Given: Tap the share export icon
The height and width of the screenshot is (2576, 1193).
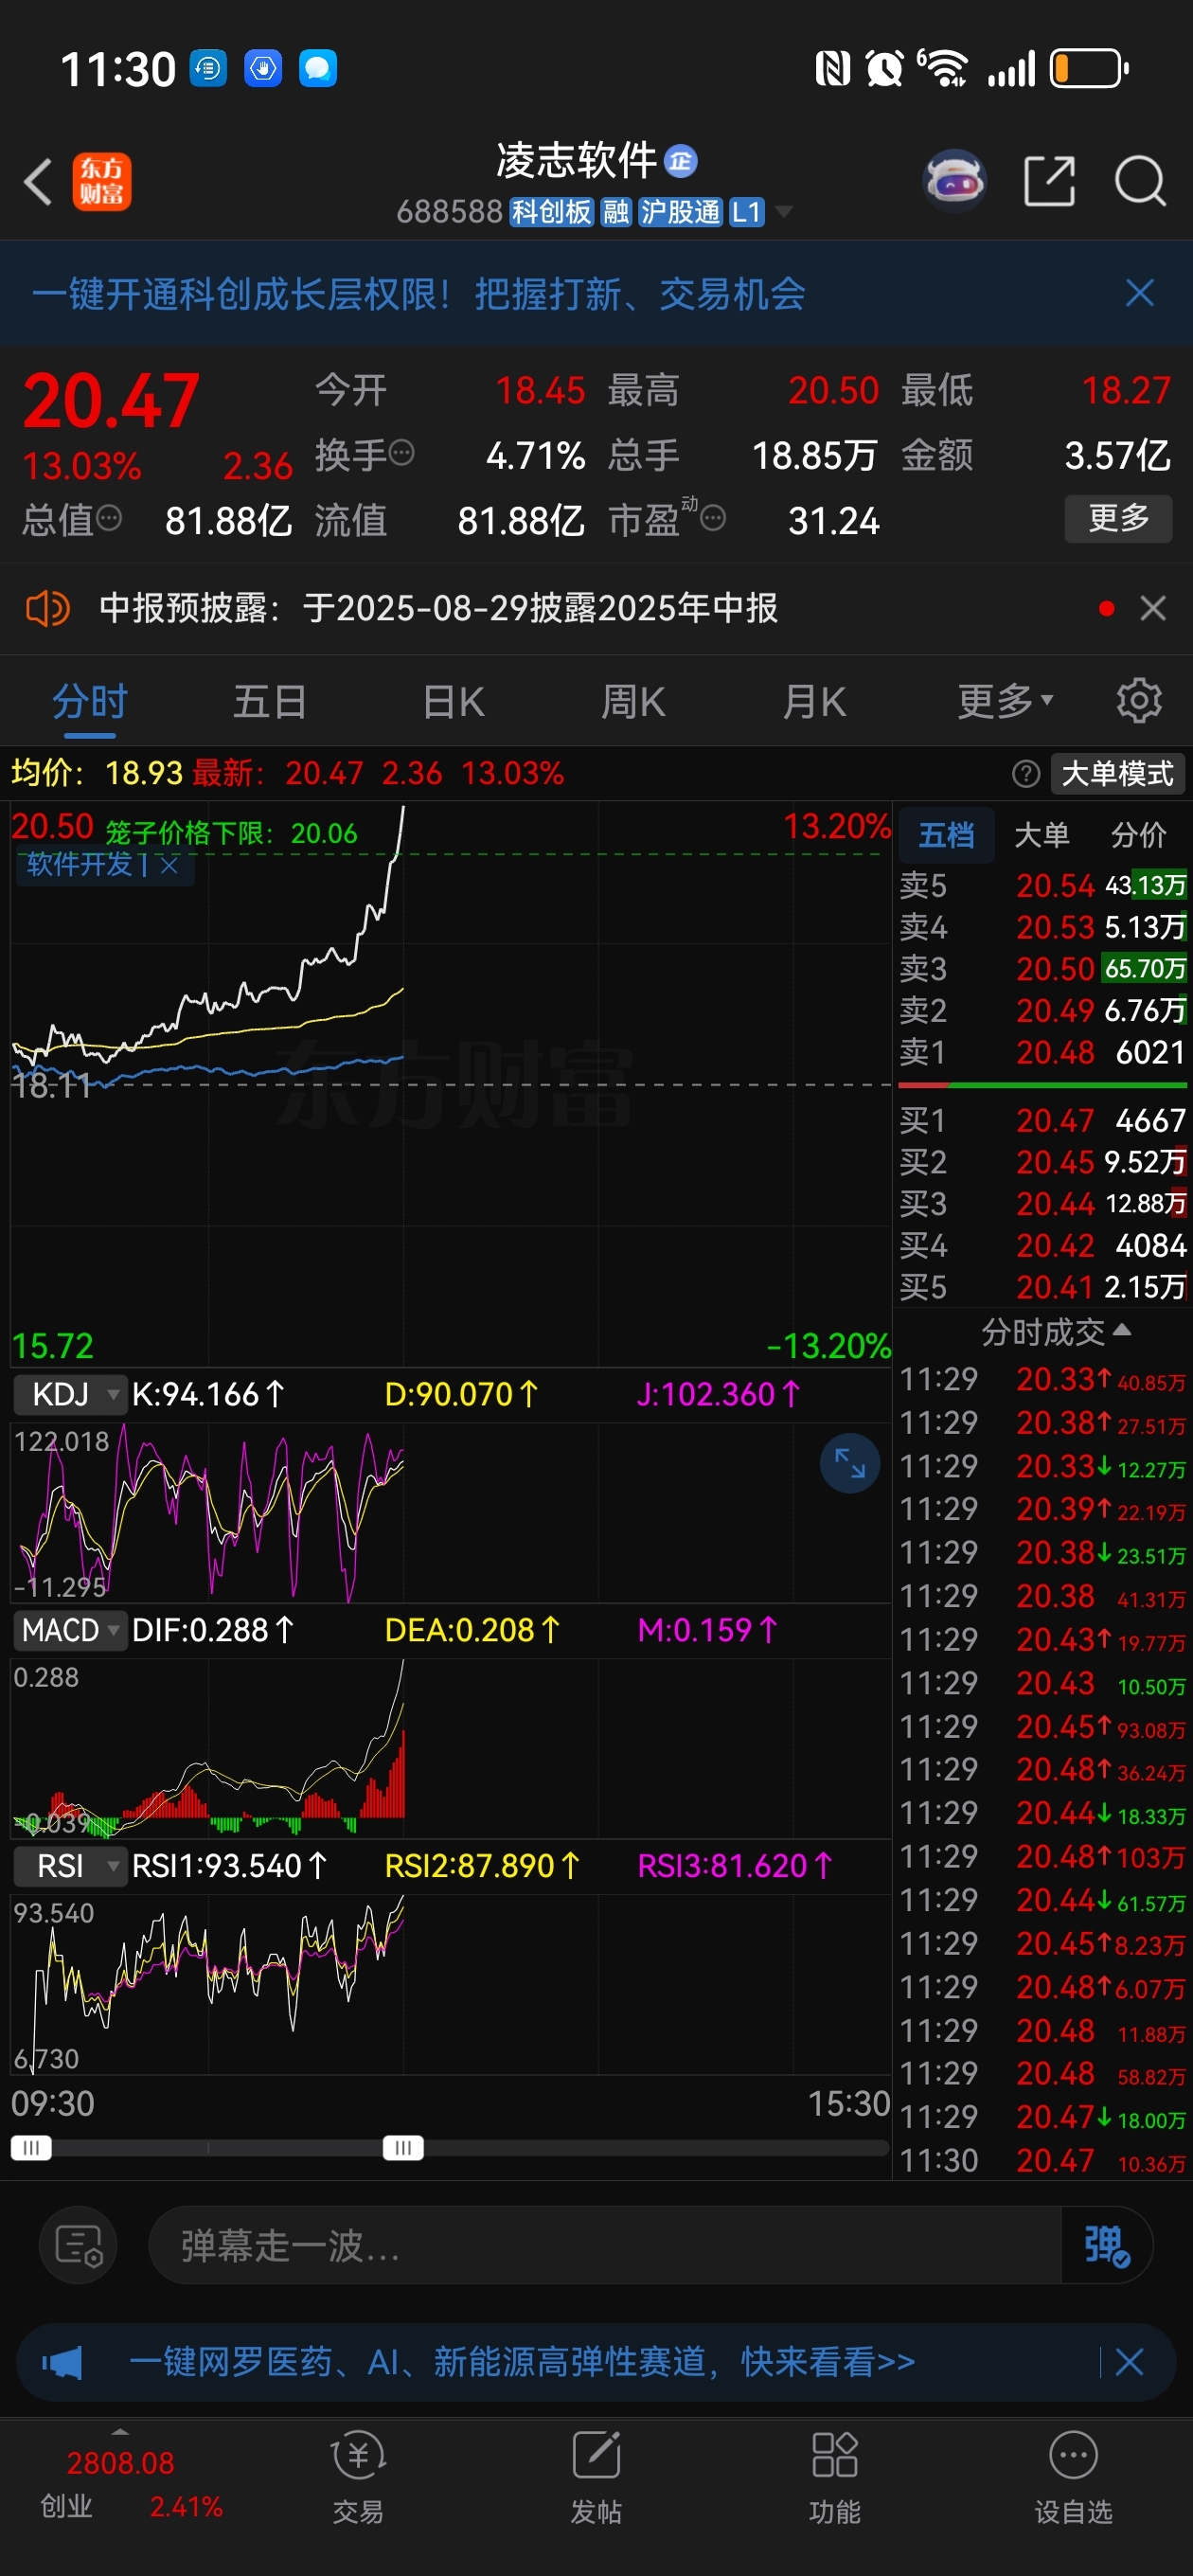Looking at the screenshot, I should click(1049, 181).
